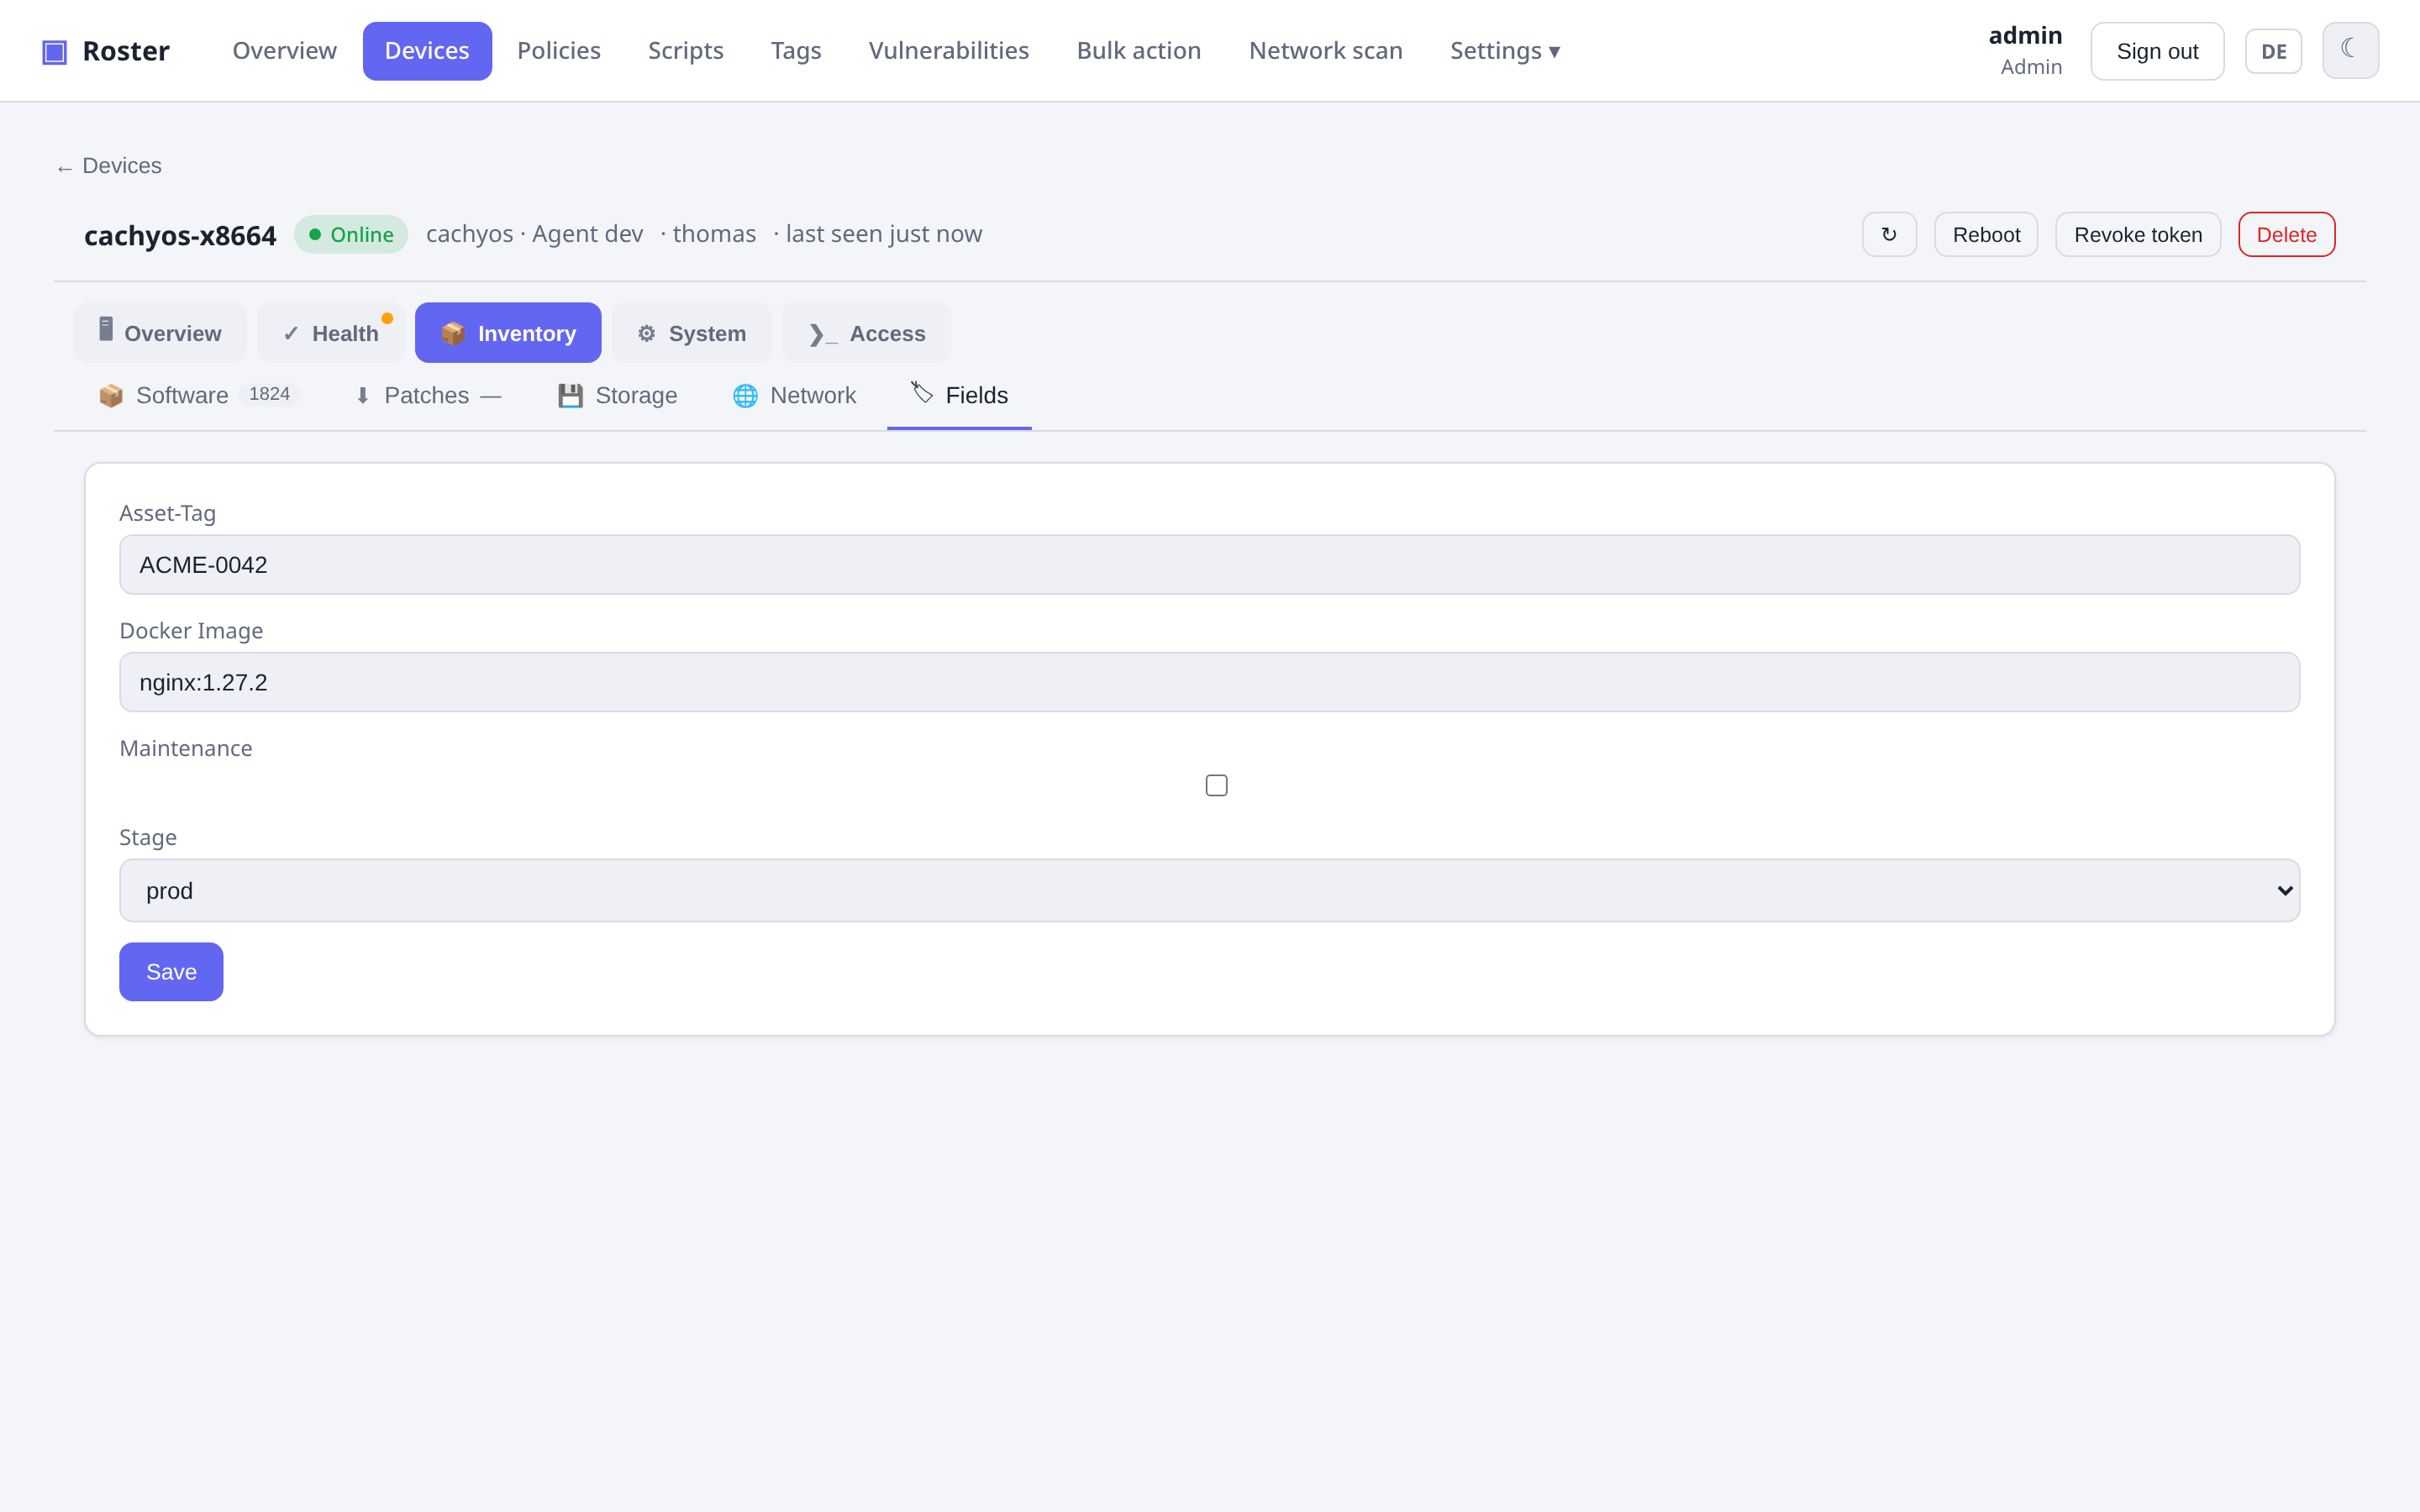Image resolution: width=2420 pixels, height=1512 pixels.
Task: Go back via the Devices breadcrumb link
Action: [x=109, y=166]
